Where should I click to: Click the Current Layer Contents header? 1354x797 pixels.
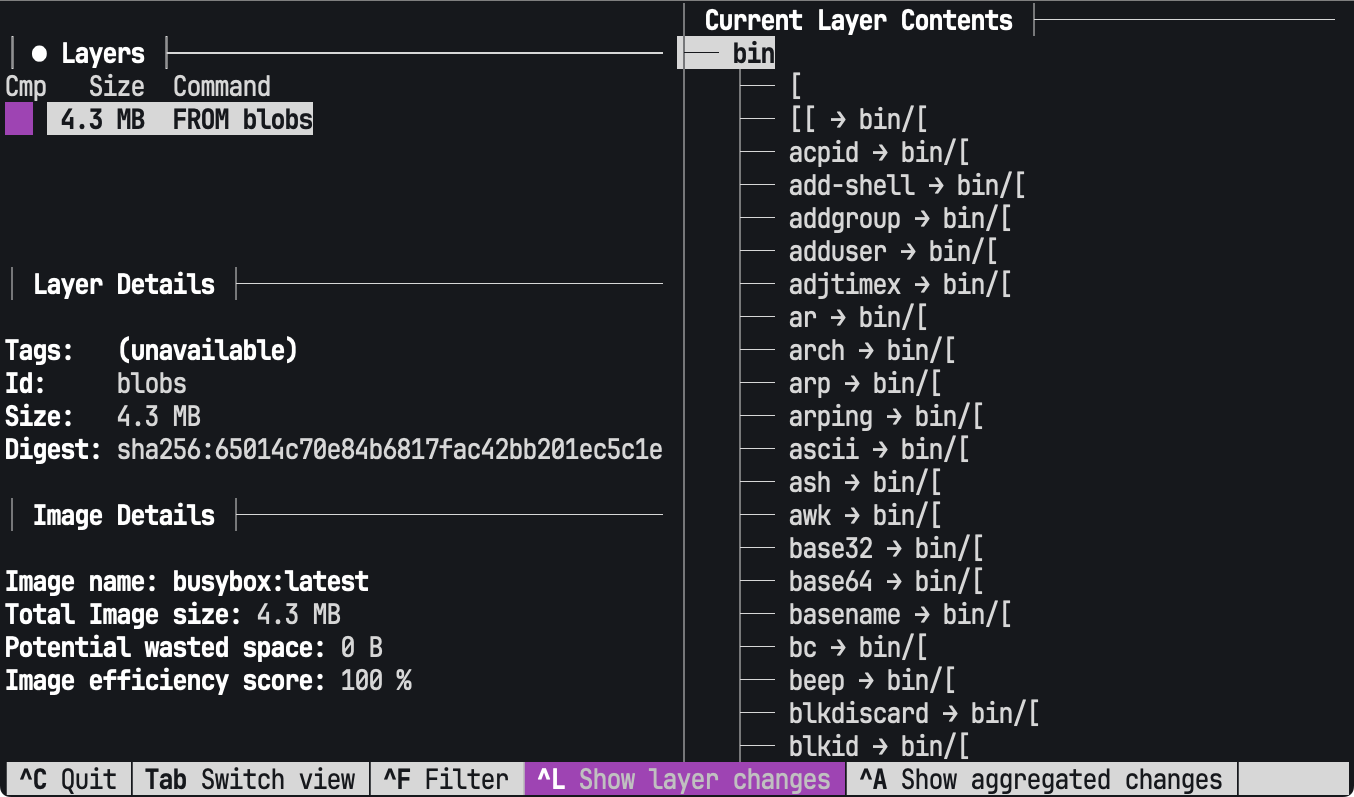click(859, 20)
